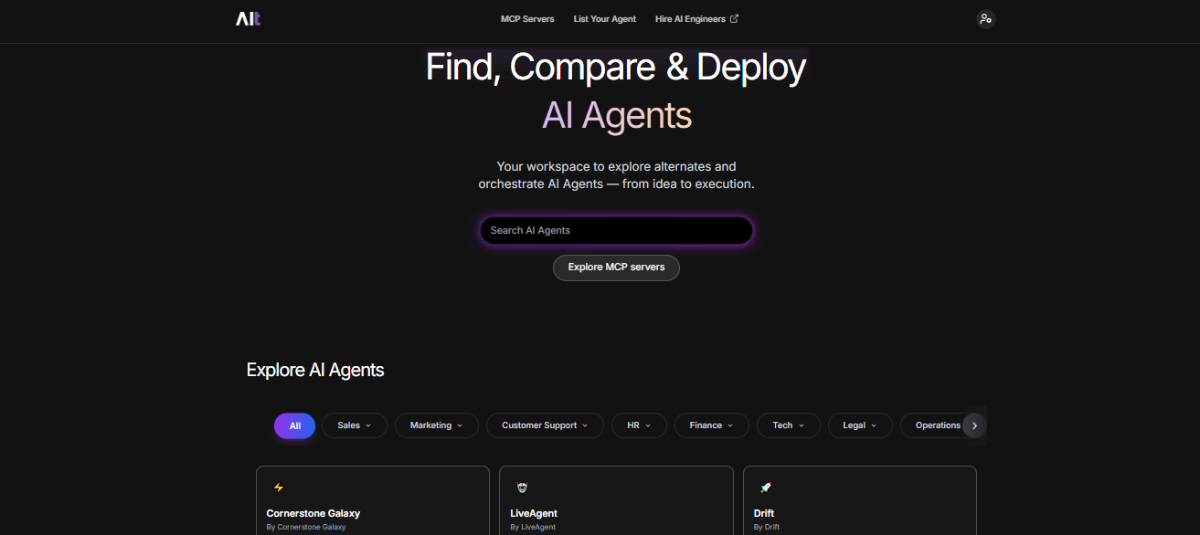Click the Drift rocket icon
Screen dimensions: 1200x535
tap(765, 488)
